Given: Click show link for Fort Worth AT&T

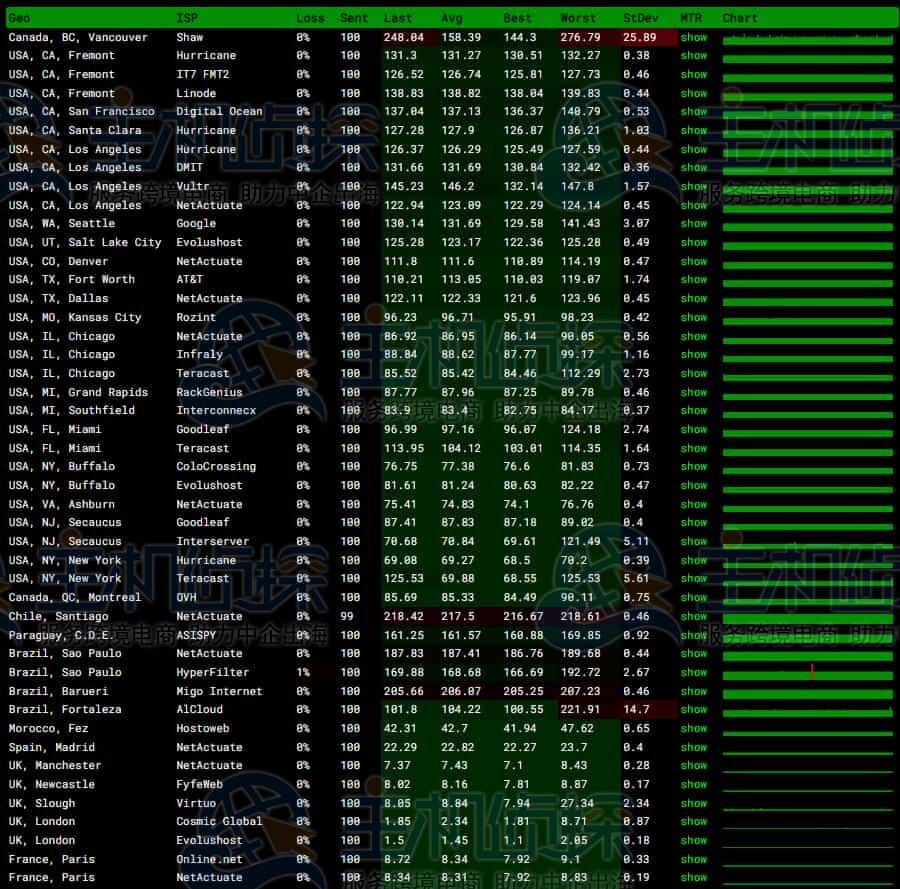Looking at the screenshot, I should tap(693, 280).
